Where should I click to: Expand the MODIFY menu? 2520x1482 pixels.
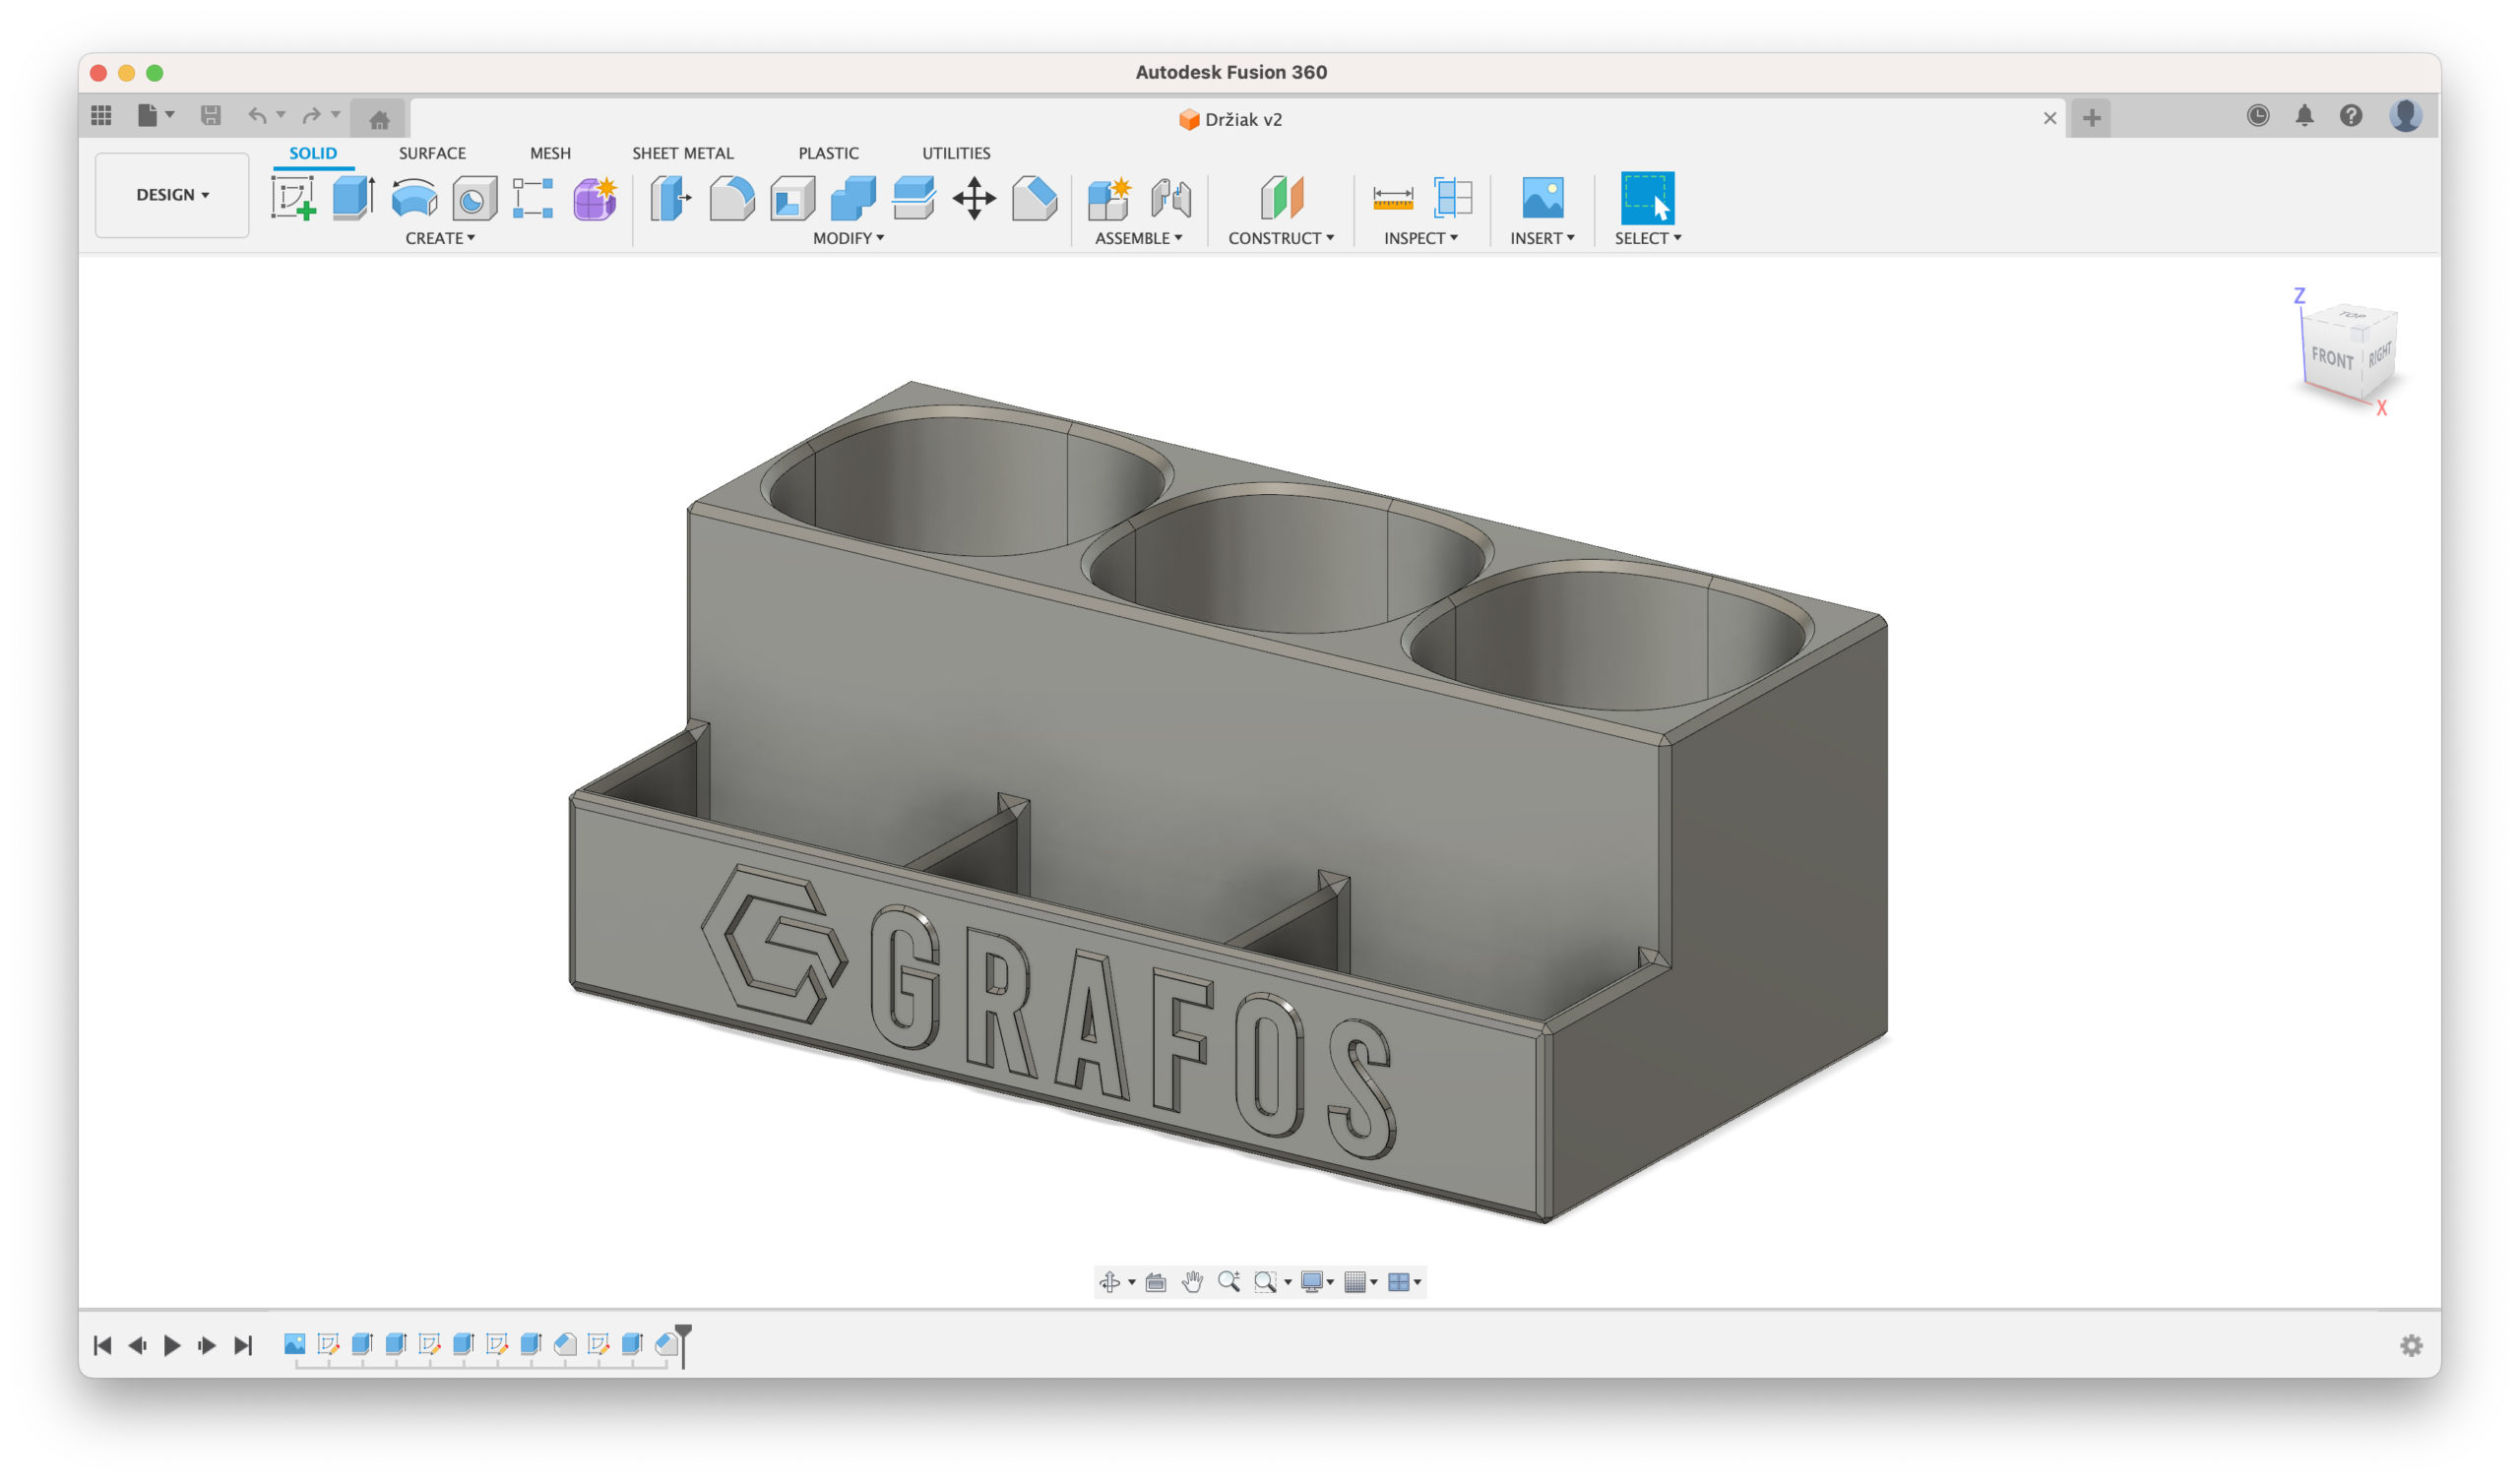848,238
